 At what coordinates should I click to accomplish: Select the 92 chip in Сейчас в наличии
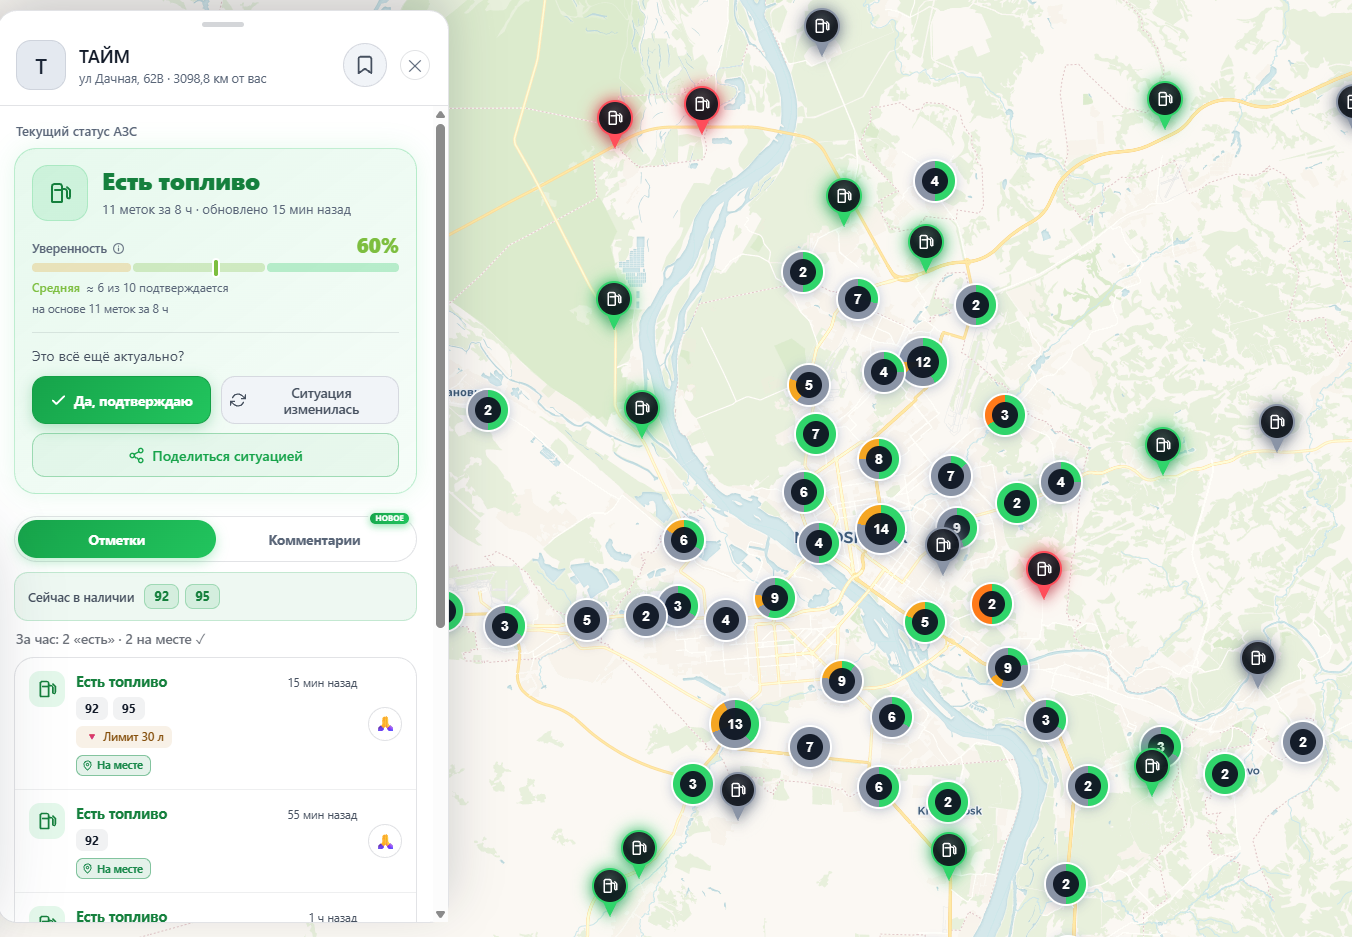tap(162, 597)
